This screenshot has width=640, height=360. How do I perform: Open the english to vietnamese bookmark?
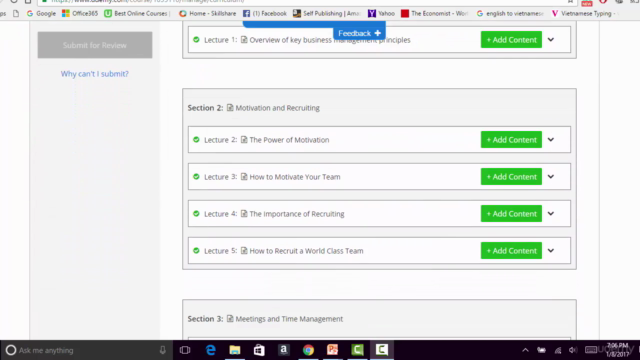510,13
